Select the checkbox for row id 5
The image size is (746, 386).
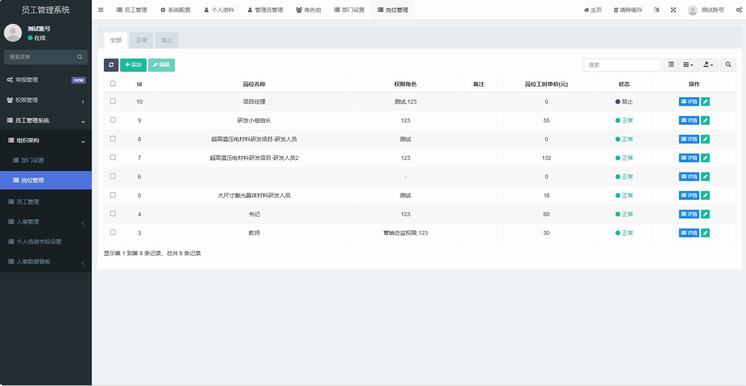113,195
